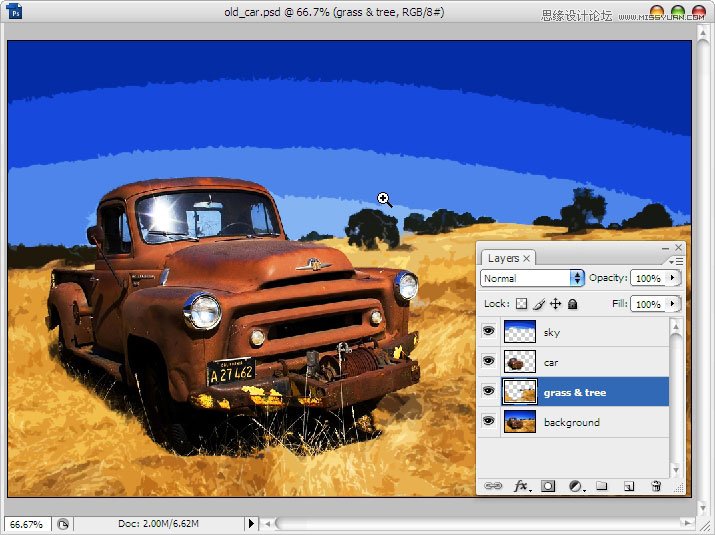Hide the grass & tree layer

click(x=488, y=391)
